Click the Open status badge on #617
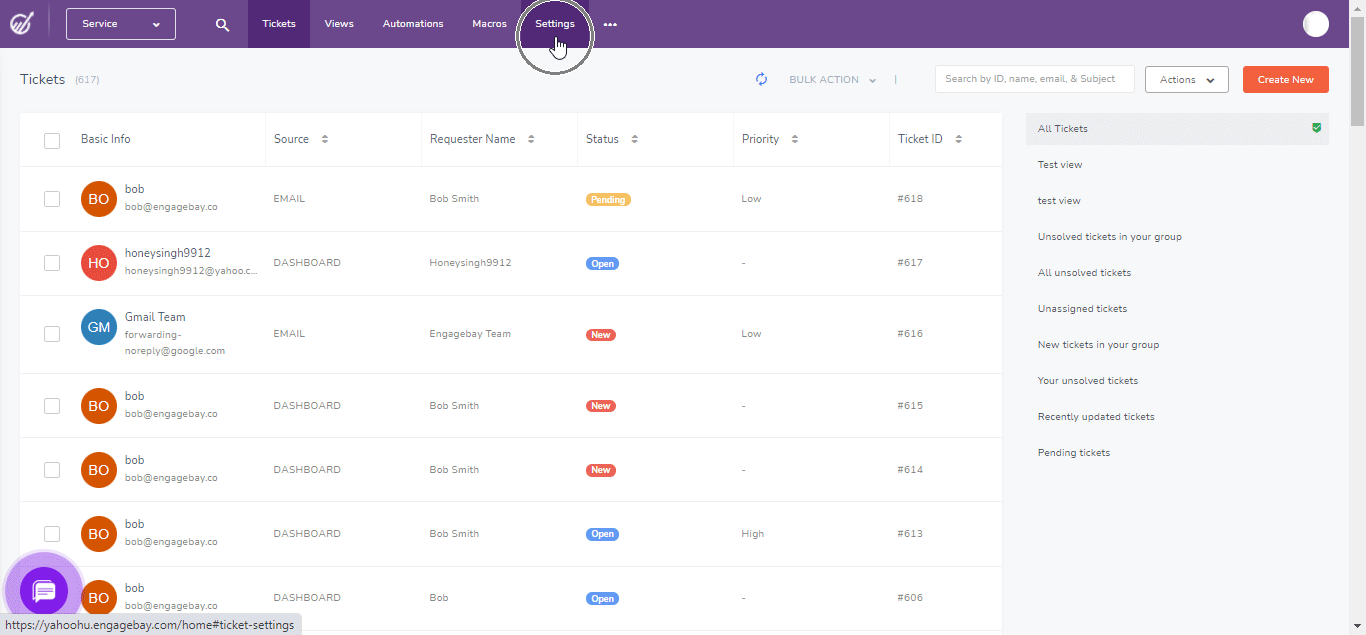1366x635 pixels. pos(602,263)
